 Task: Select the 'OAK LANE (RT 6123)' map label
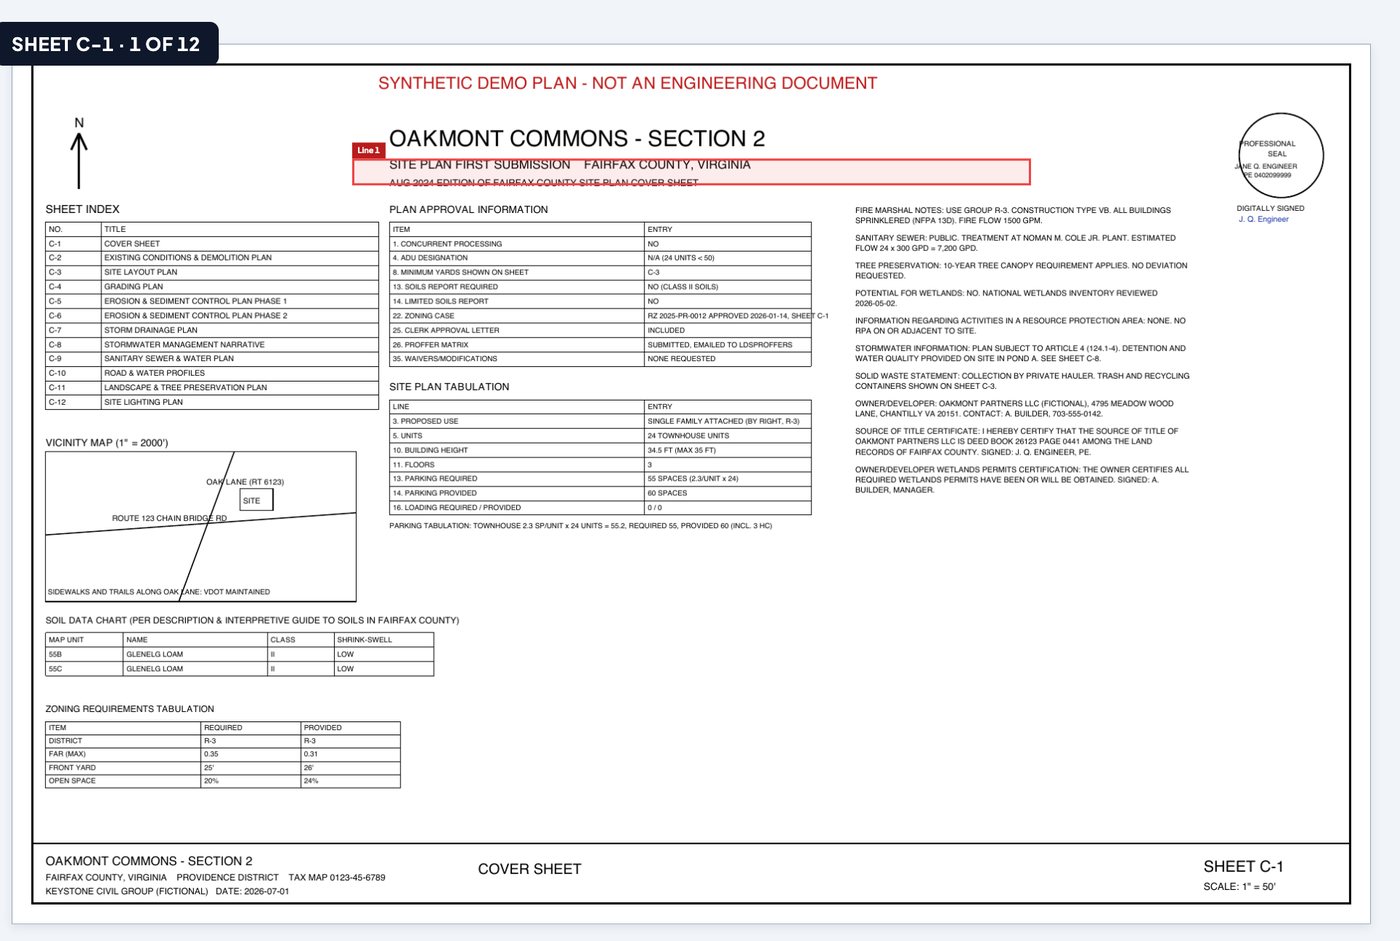(245, 482)
